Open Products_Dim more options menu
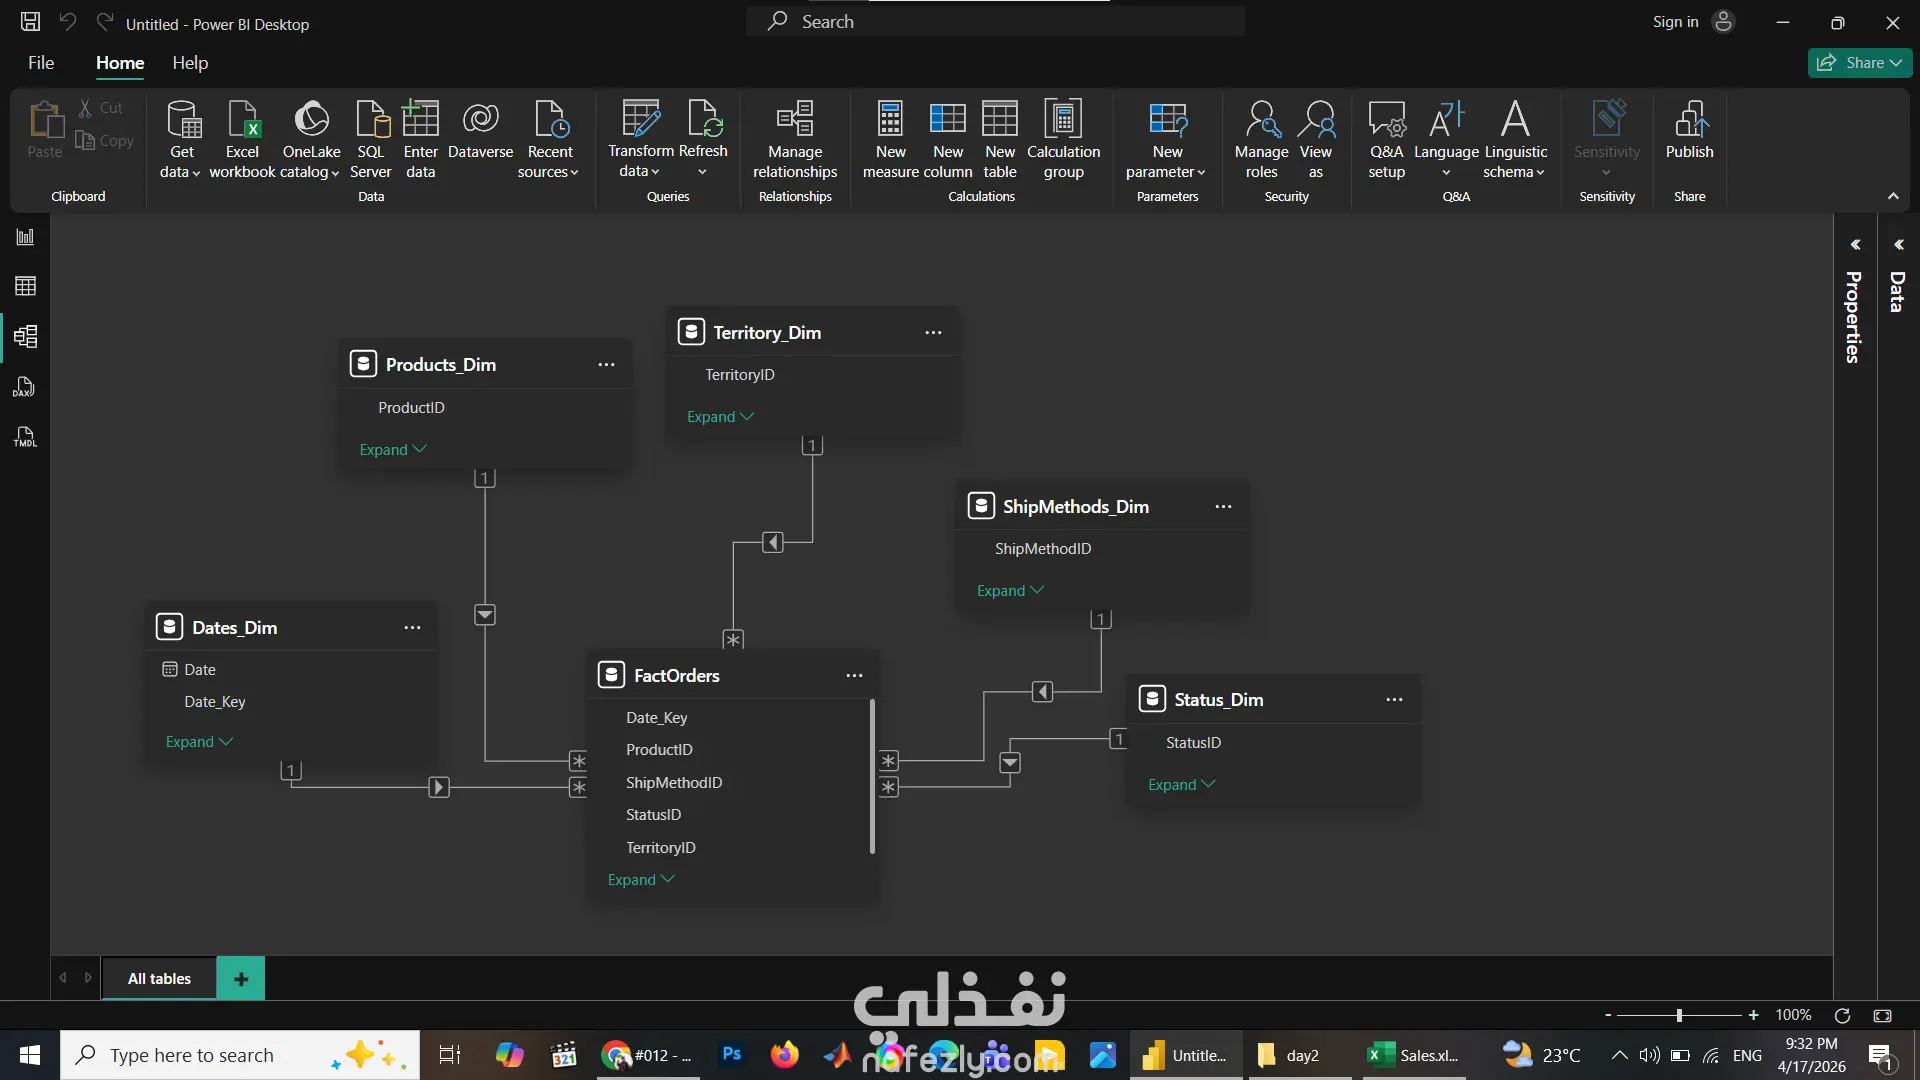This screenshot has height=1080, width=1920. point(606,365)
